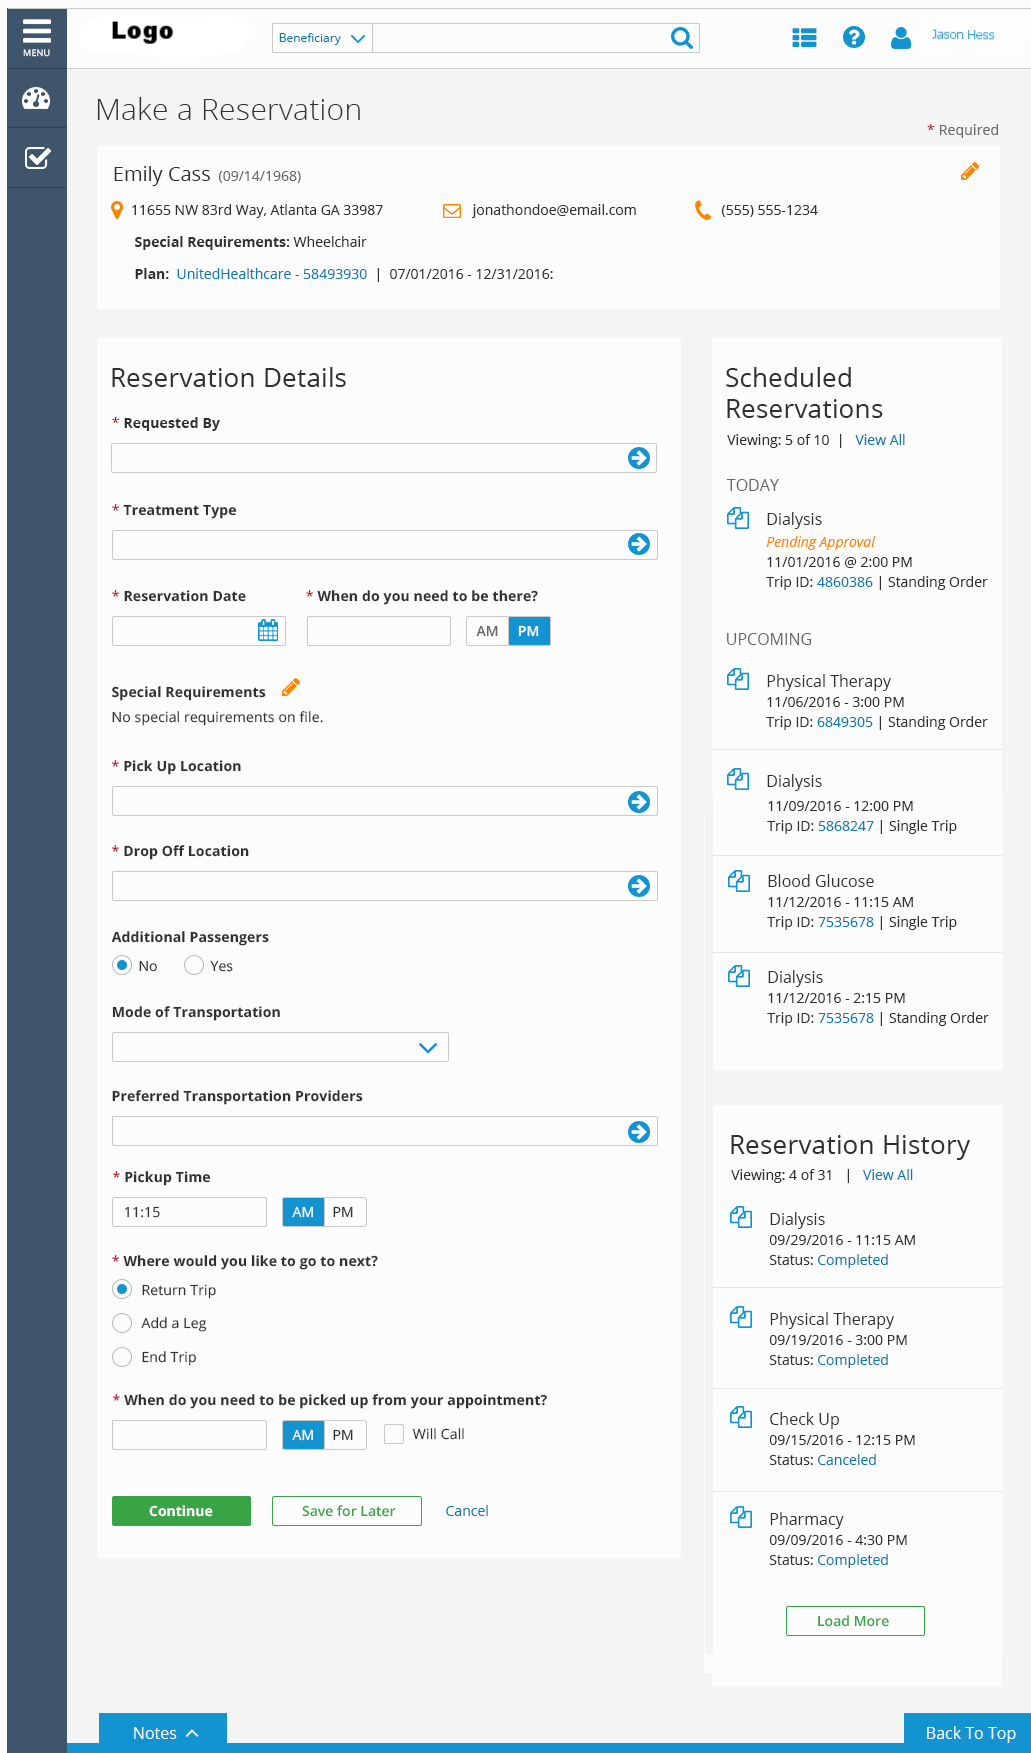The image size is (1031, 1753).
Task: Click the Pick Up Location arrow icon
Action: [639, 802]
